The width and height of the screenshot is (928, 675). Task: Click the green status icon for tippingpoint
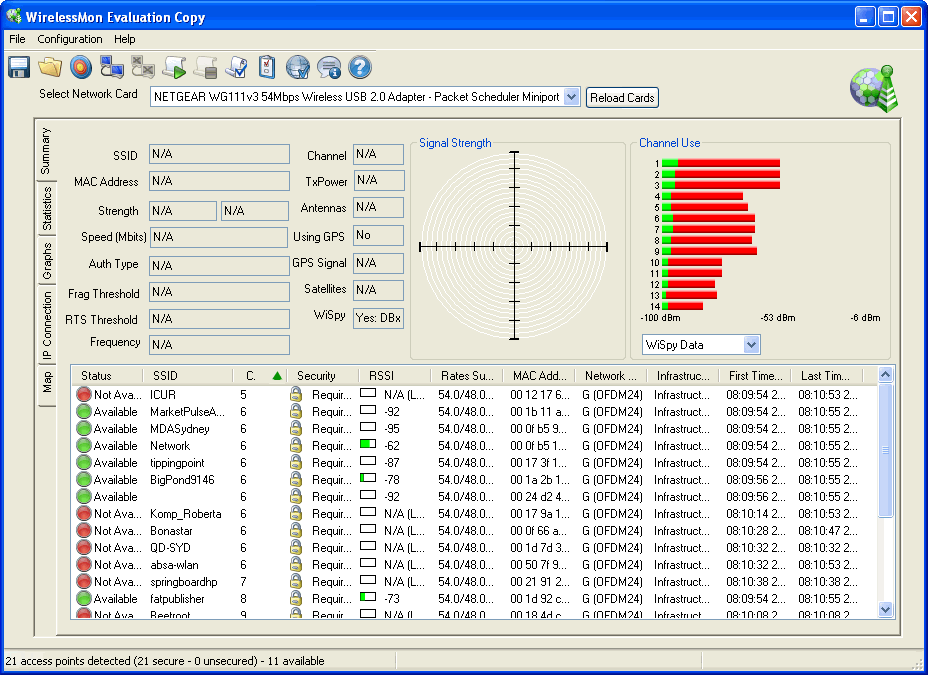coord(84,463)
